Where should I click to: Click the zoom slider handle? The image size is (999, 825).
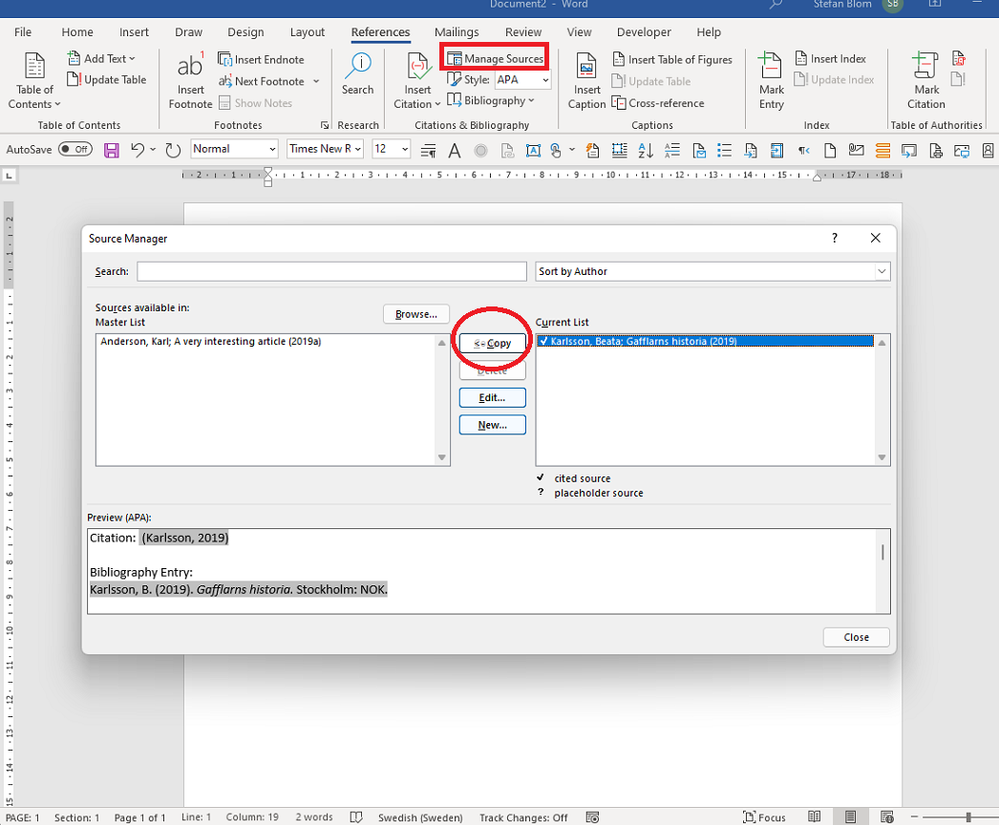[968, 817]
